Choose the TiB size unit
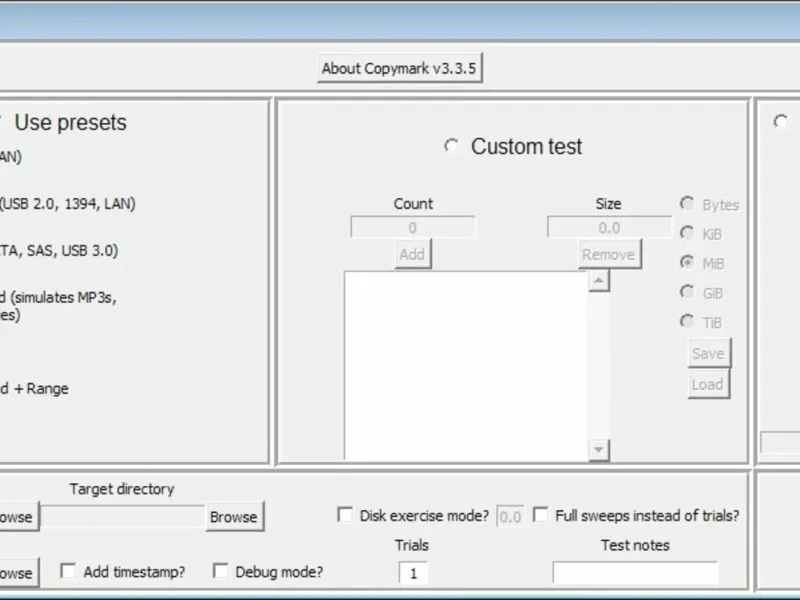The image size is (800, 600). [x=687, y=321]
